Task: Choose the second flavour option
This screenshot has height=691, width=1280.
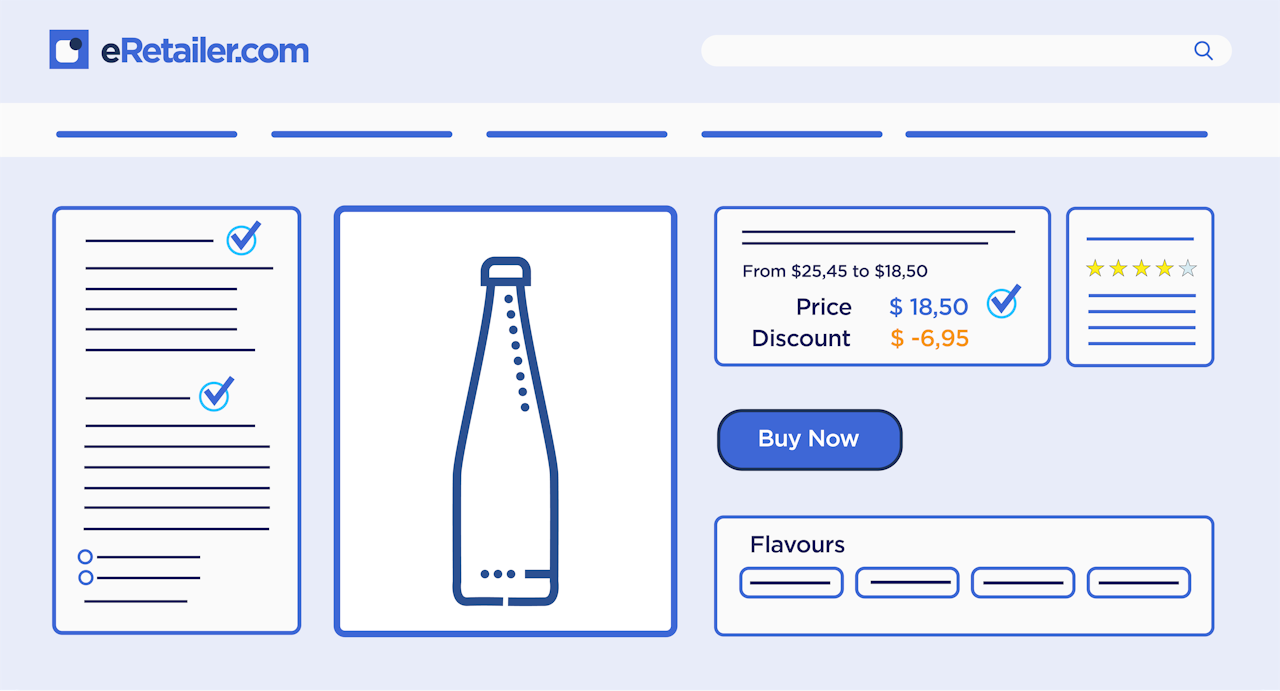Action: click(x=907, y=582)
